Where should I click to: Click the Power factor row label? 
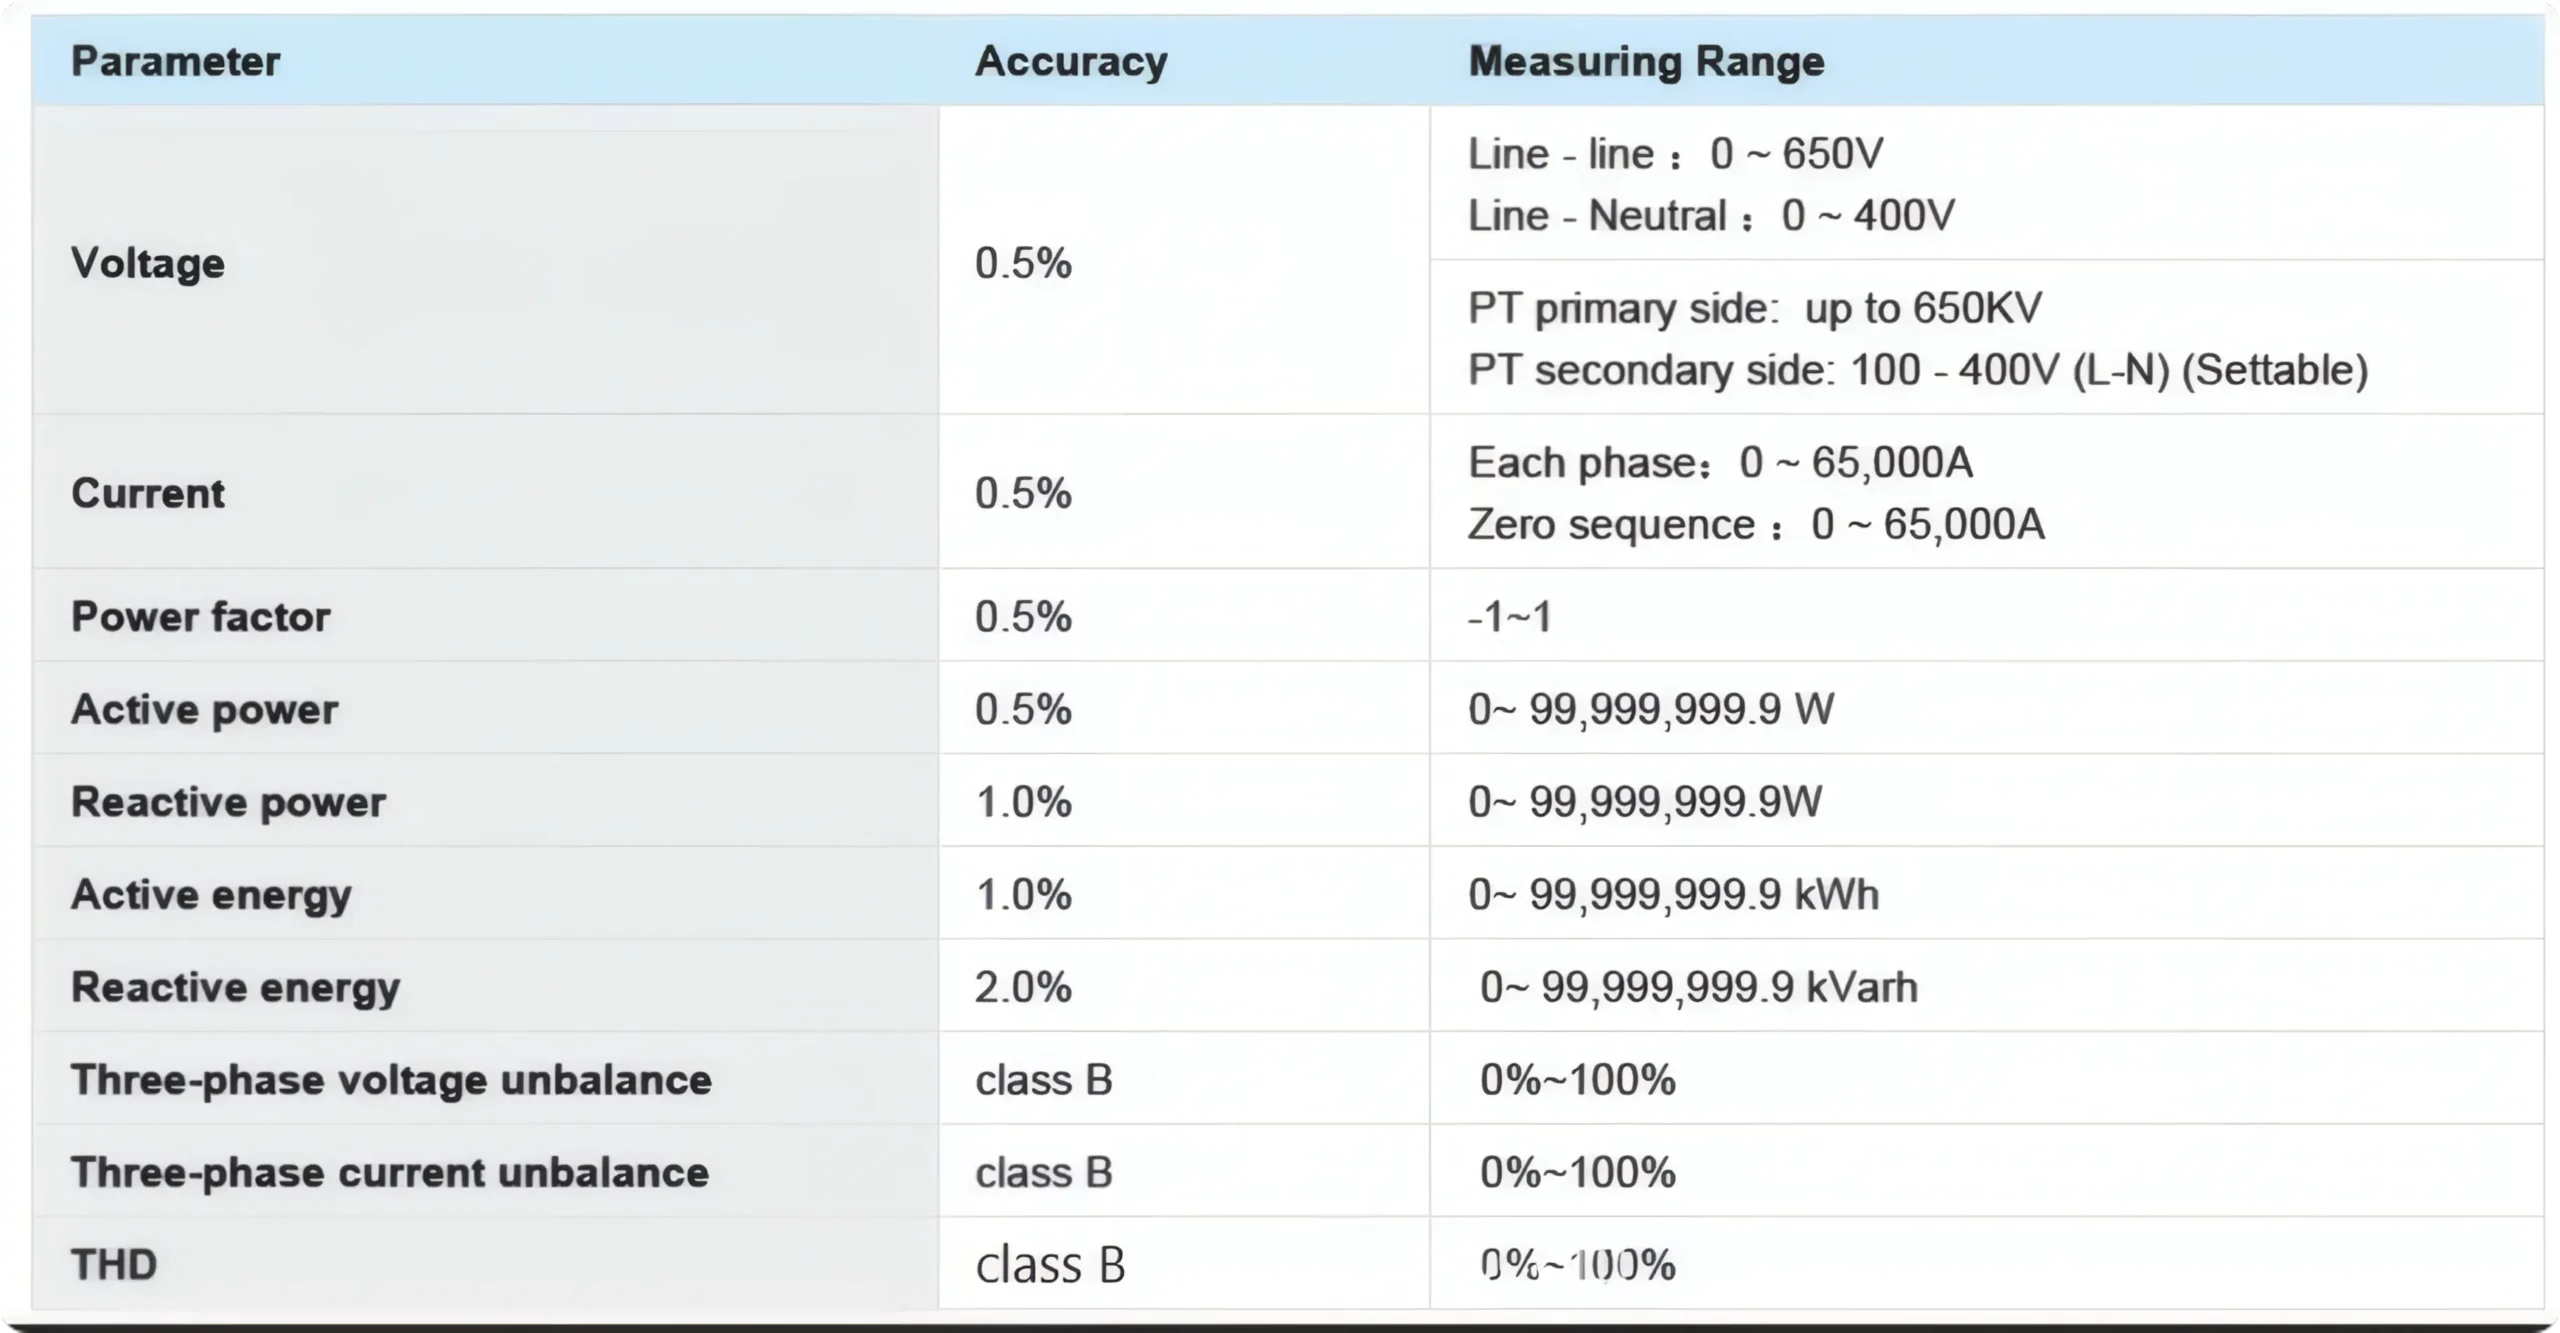coord(200,617)
